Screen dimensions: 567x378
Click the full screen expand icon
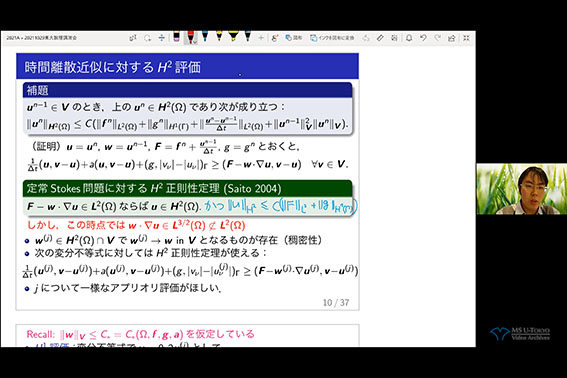[466, 38]
